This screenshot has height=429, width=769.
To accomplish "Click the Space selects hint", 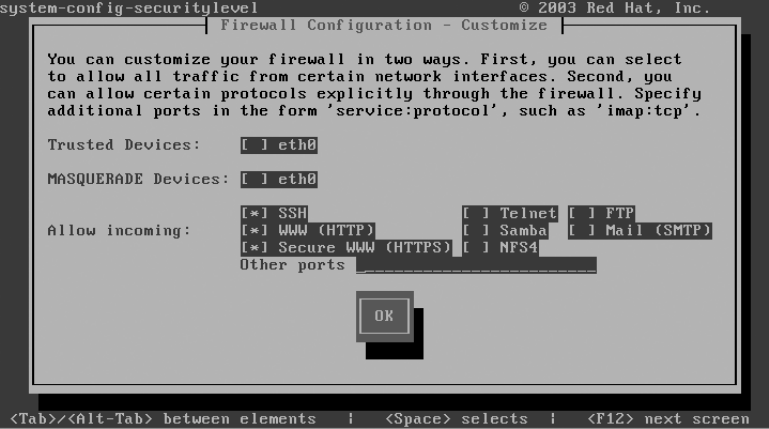I will tap(457, 419).
